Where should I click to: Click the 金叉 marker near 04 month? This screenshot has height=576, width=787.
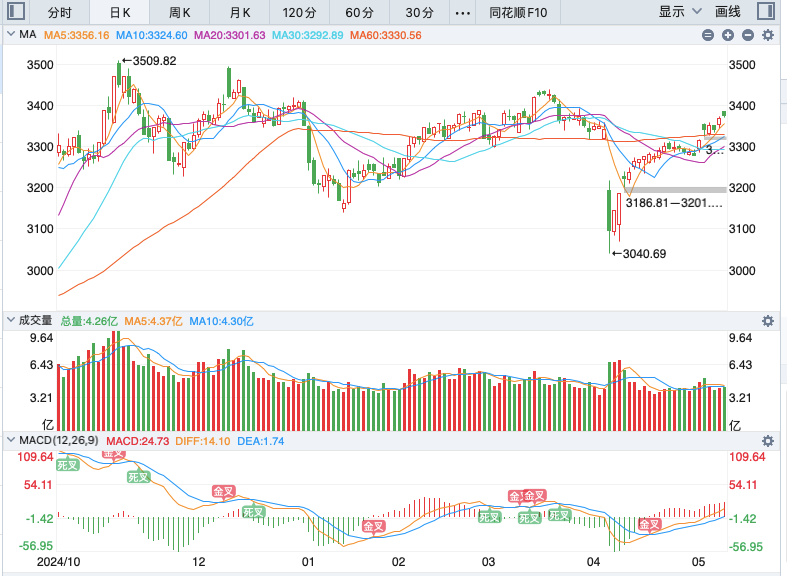click(x=649, y=525)
